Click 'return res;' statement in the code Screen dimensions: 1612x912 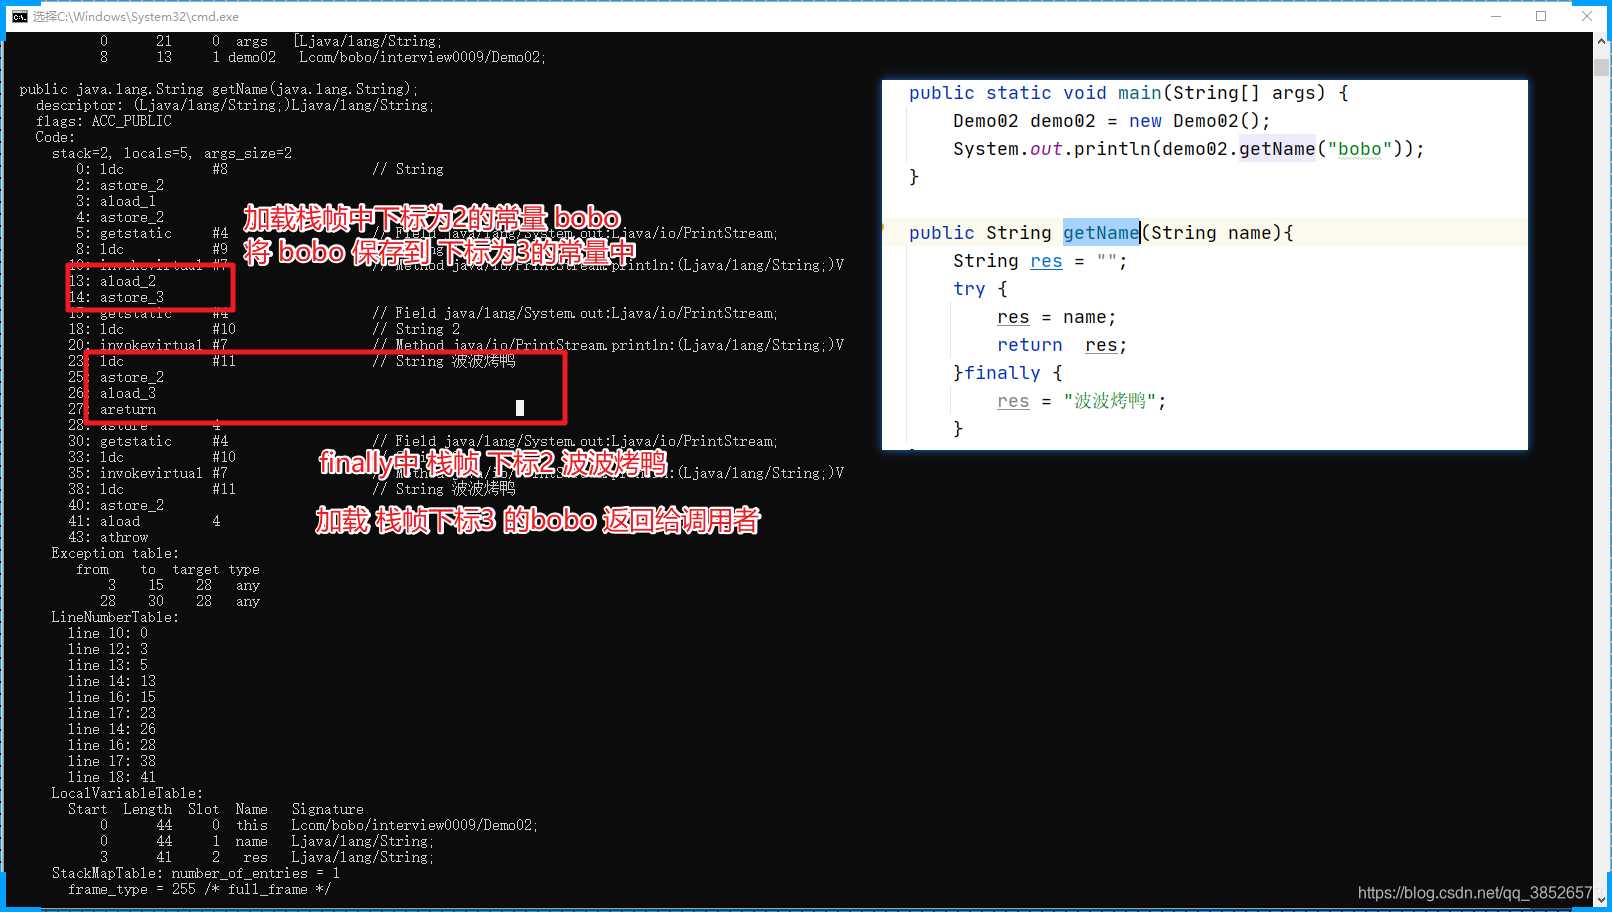tap(1062, 345)
